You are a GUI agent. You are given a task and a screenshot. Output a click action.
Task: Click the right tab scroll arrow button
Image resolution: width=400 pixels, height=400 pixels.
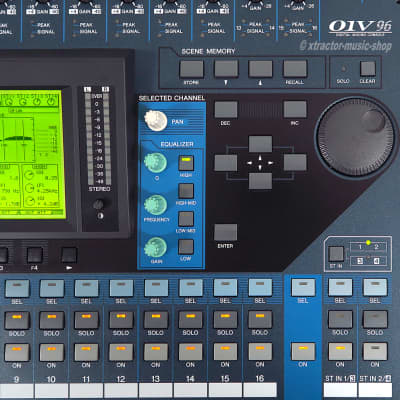69,255
